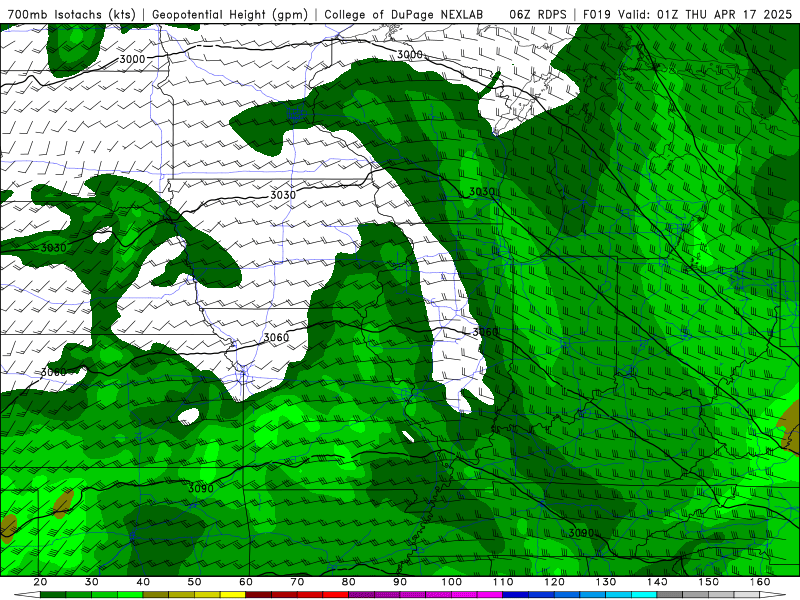Click the "700mb Isotachs (kts)" title text

point(71,14)
